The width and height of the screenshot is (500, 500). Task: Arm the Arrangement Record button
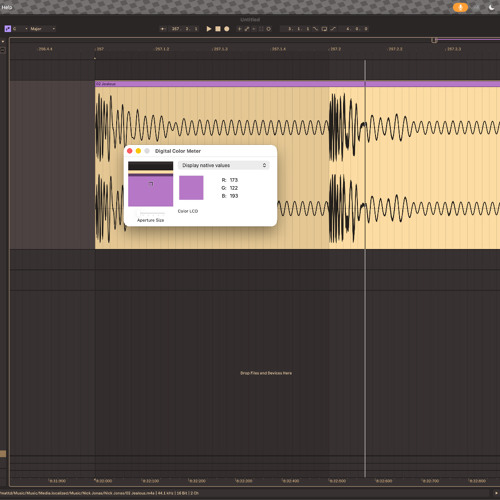pos(227,29)
